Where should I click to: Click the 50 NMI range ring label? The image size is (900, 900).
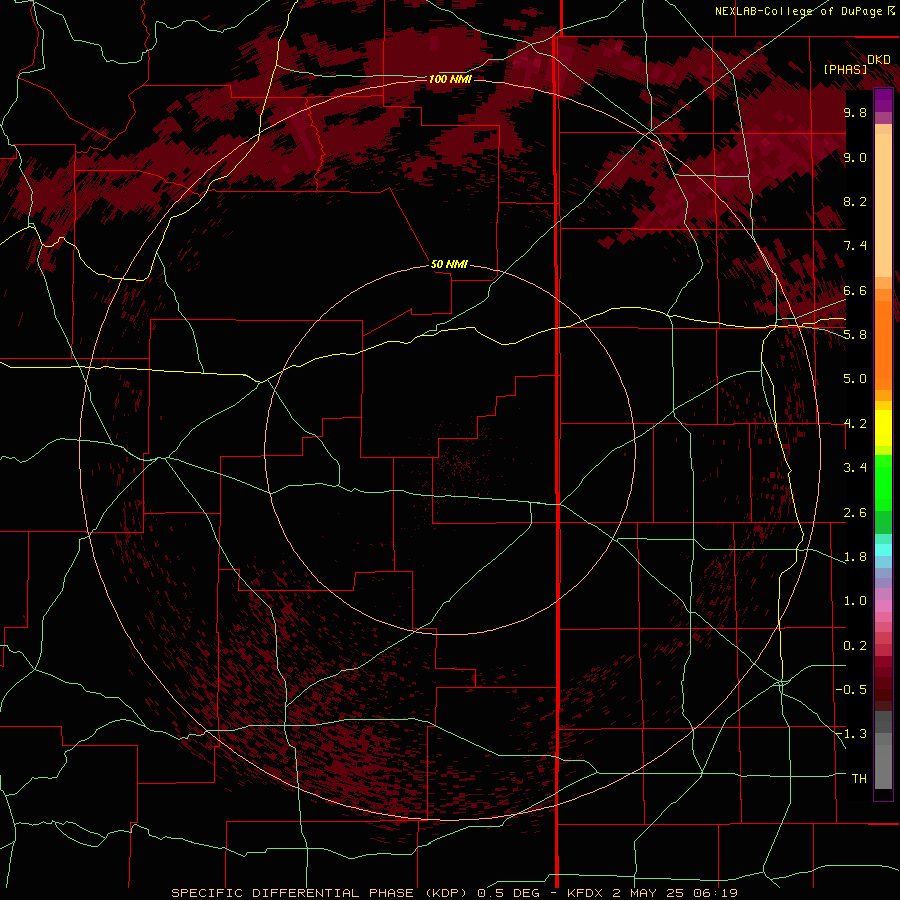pos(449,264)
